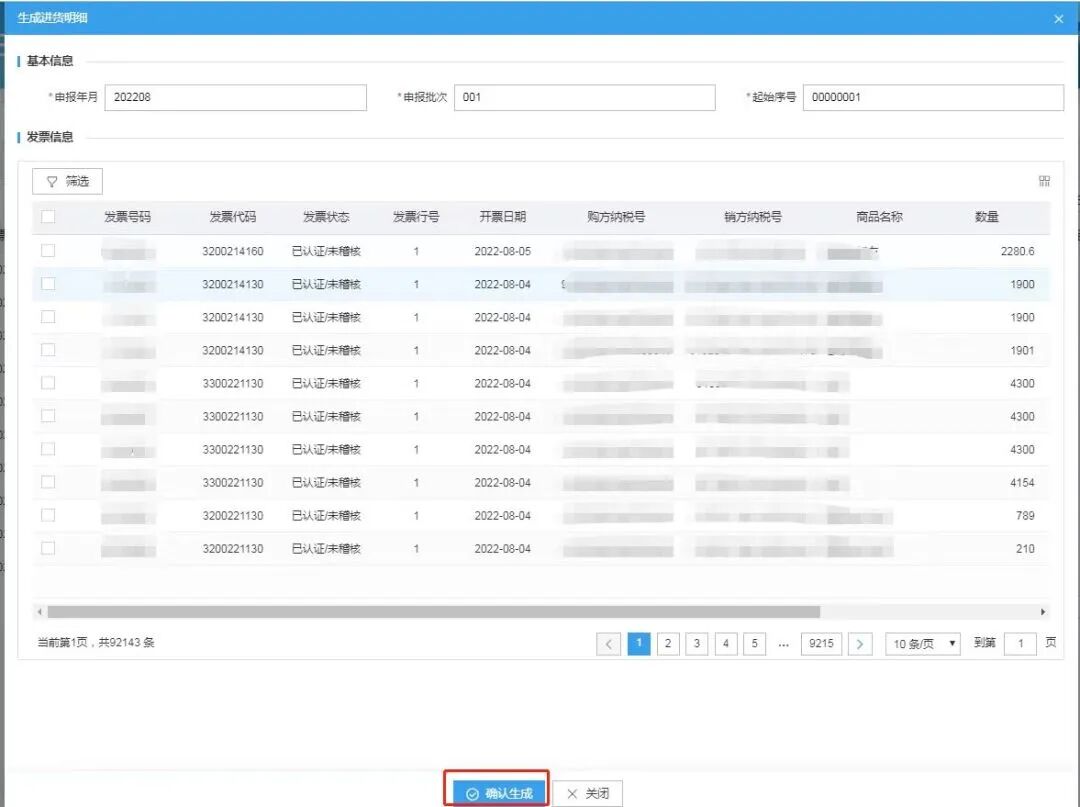Check the row with quantity 210
The image size is (1080, 807).
point(48,548)
